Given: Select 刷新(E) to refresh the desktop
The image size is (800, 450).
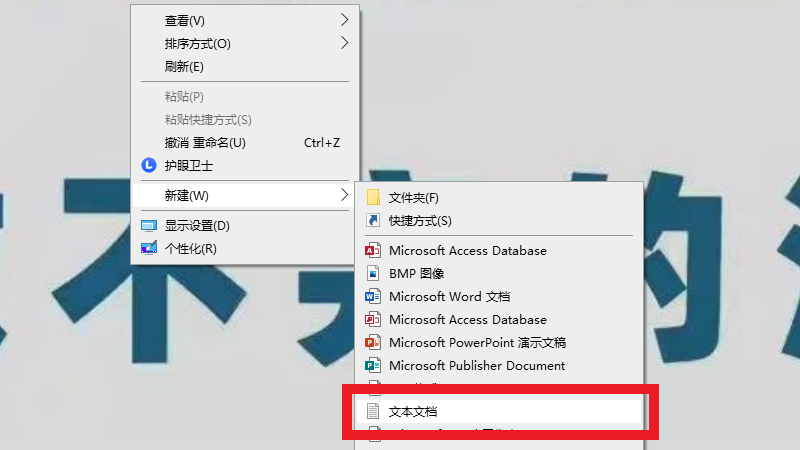Looking at the screenshot, I should (x=184, y=67).
